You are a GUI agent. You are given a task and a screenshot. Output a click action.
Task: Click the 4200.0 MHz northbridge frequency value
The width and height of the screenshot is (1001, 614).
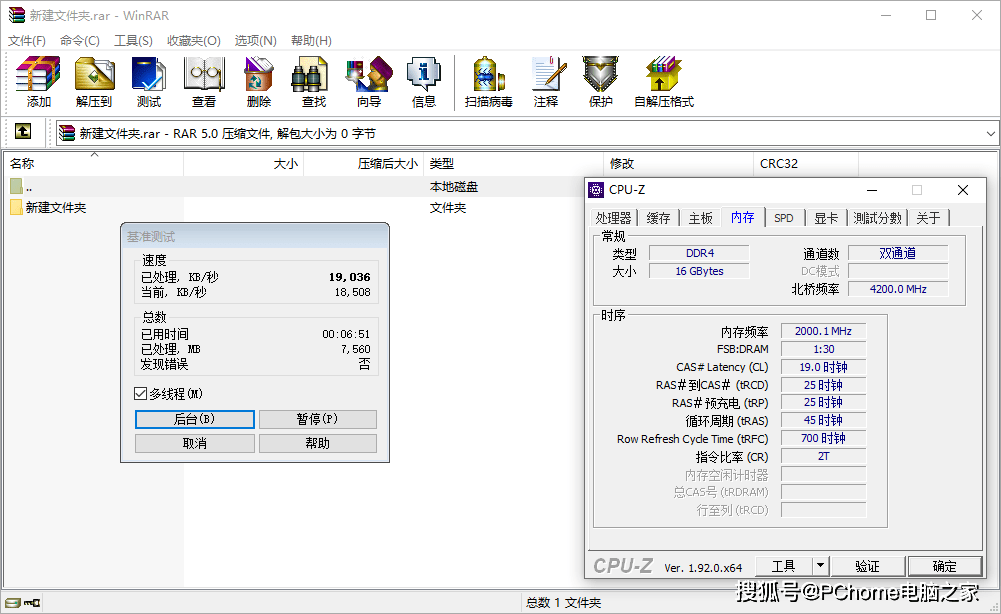pyautogui.click(x=898, y=289)
